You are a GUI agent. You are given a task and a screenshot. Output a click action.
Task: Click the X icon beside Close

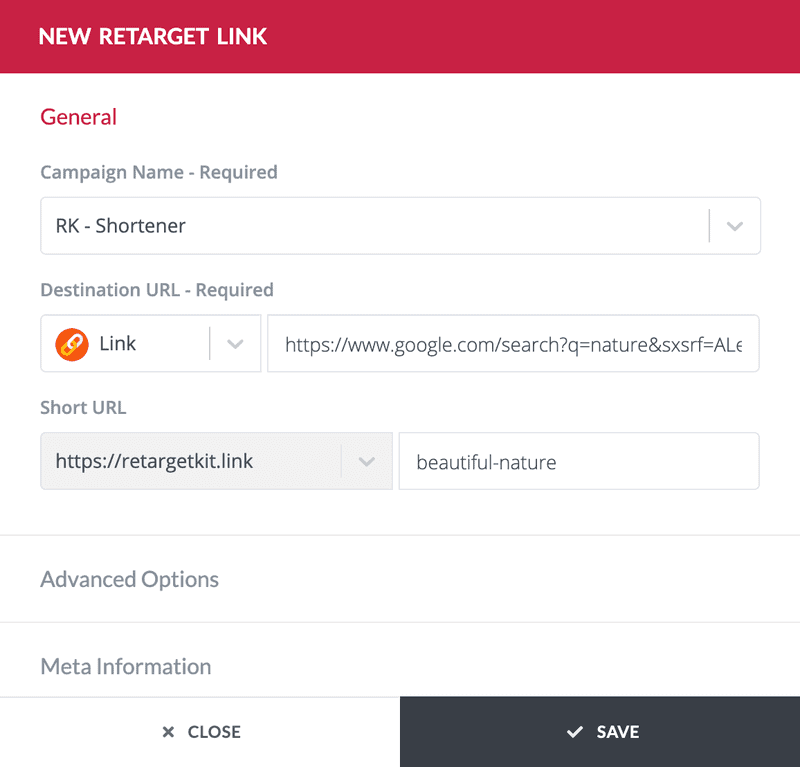coord(168,732)
